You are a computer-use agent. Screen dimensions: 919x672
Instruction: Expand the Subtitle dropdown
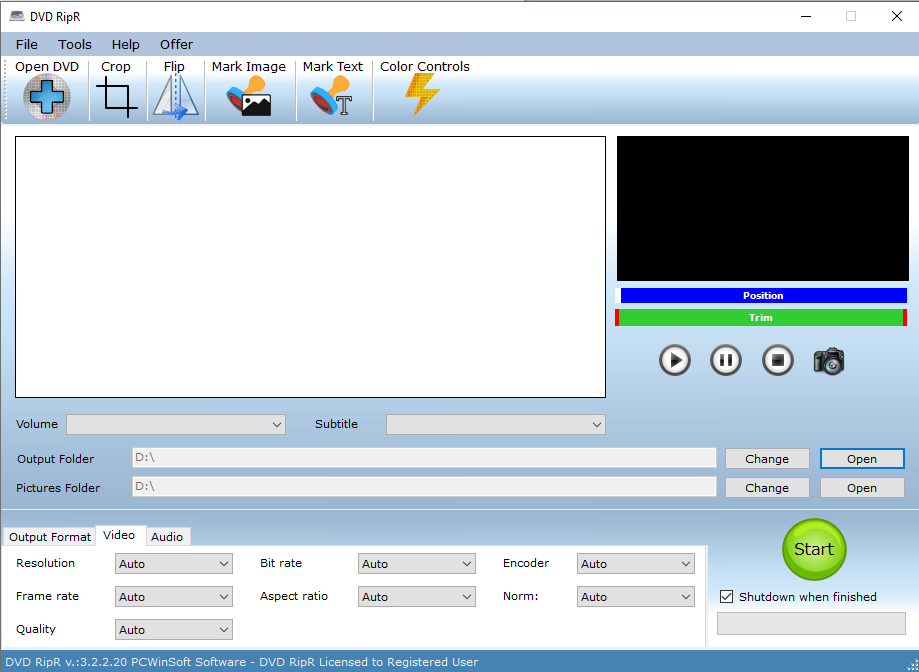(x=496, y=425)
